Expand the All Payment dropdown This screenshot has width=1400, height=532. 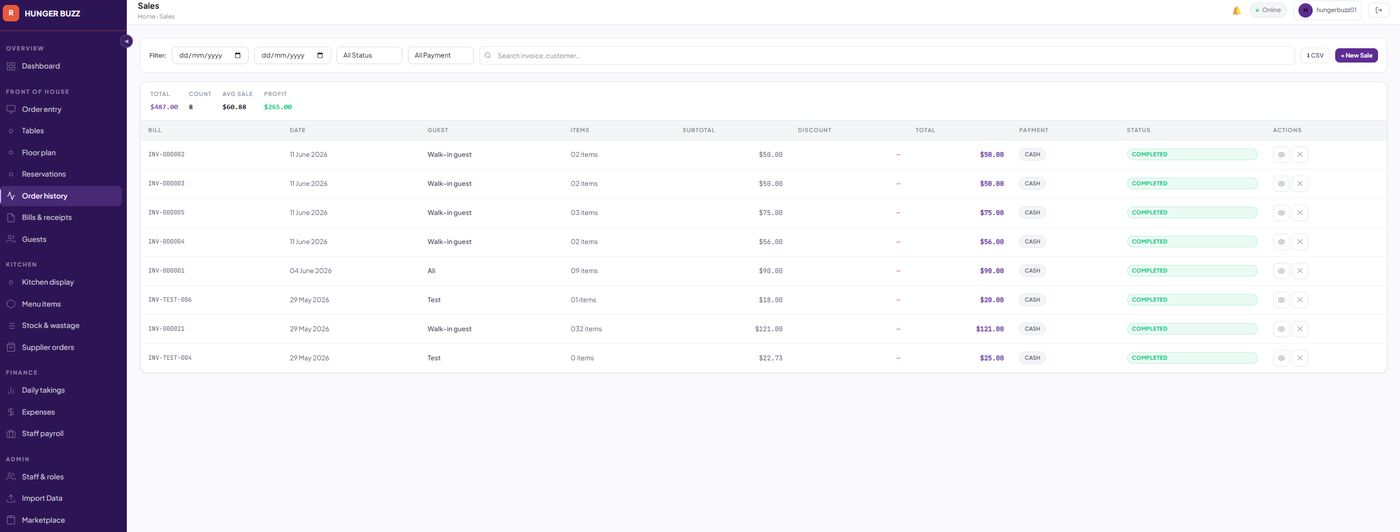(x=440, y=55)
